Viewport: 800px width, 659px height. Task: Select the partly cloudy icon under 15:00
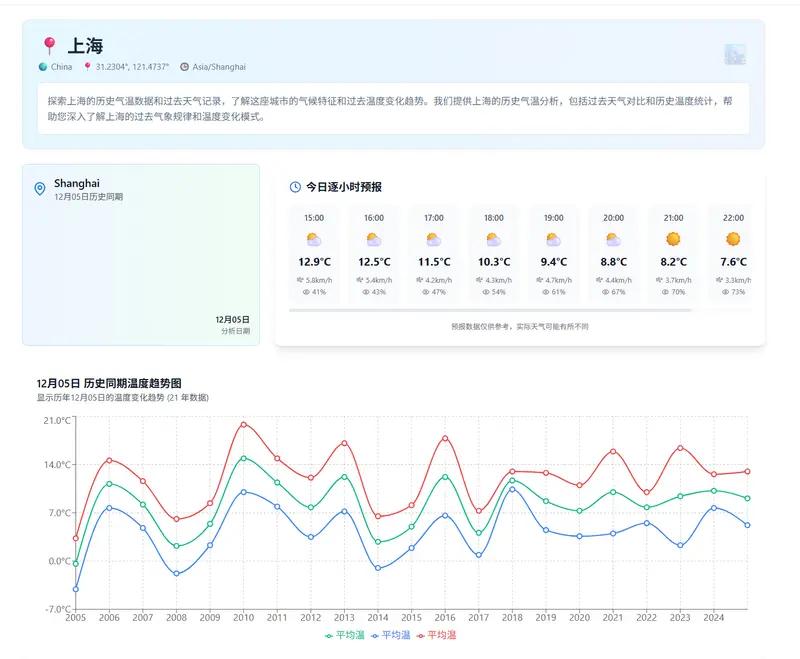(x=316, y=238)
